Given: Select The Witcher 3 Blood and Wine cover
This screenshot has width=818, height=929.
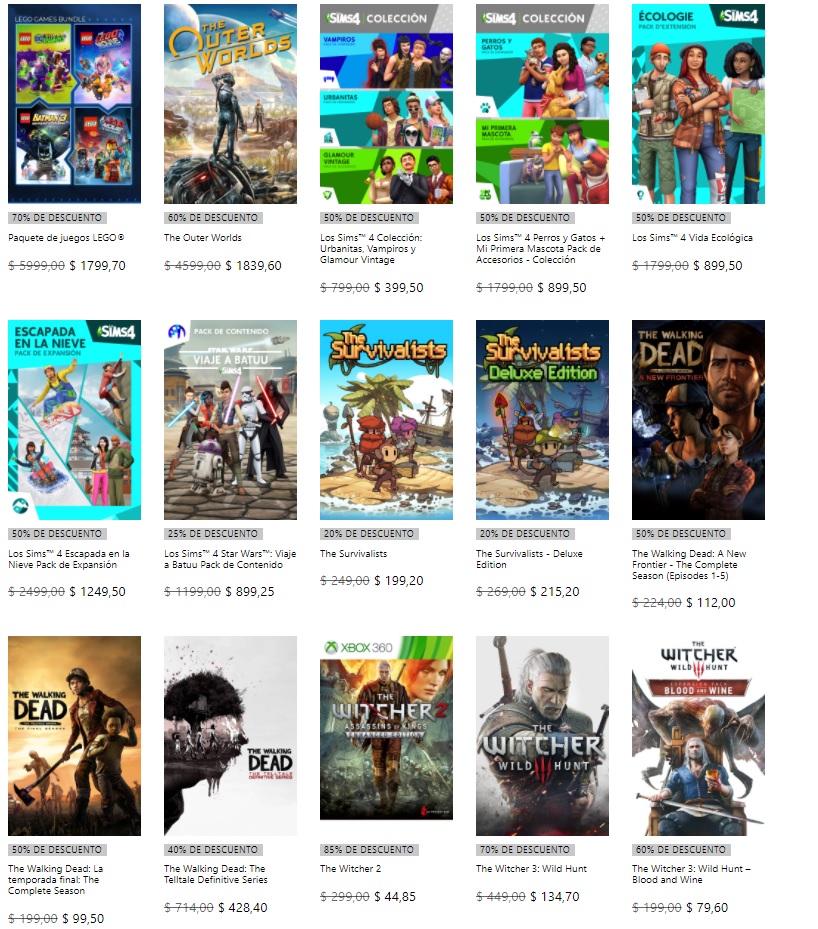Looking at the screenshot, I should [x=698, y=736].
